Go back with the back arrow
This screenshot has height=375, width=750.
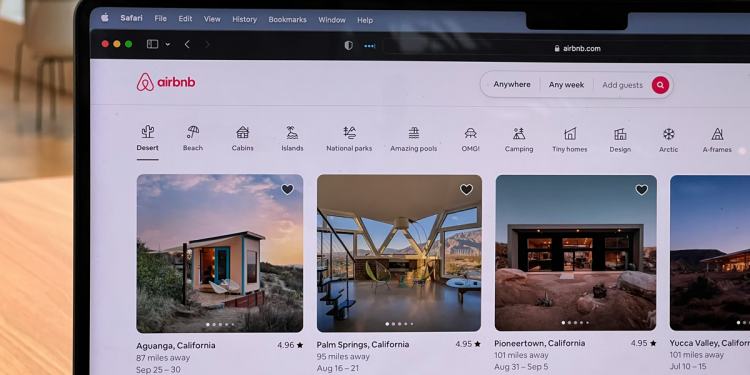187,44
